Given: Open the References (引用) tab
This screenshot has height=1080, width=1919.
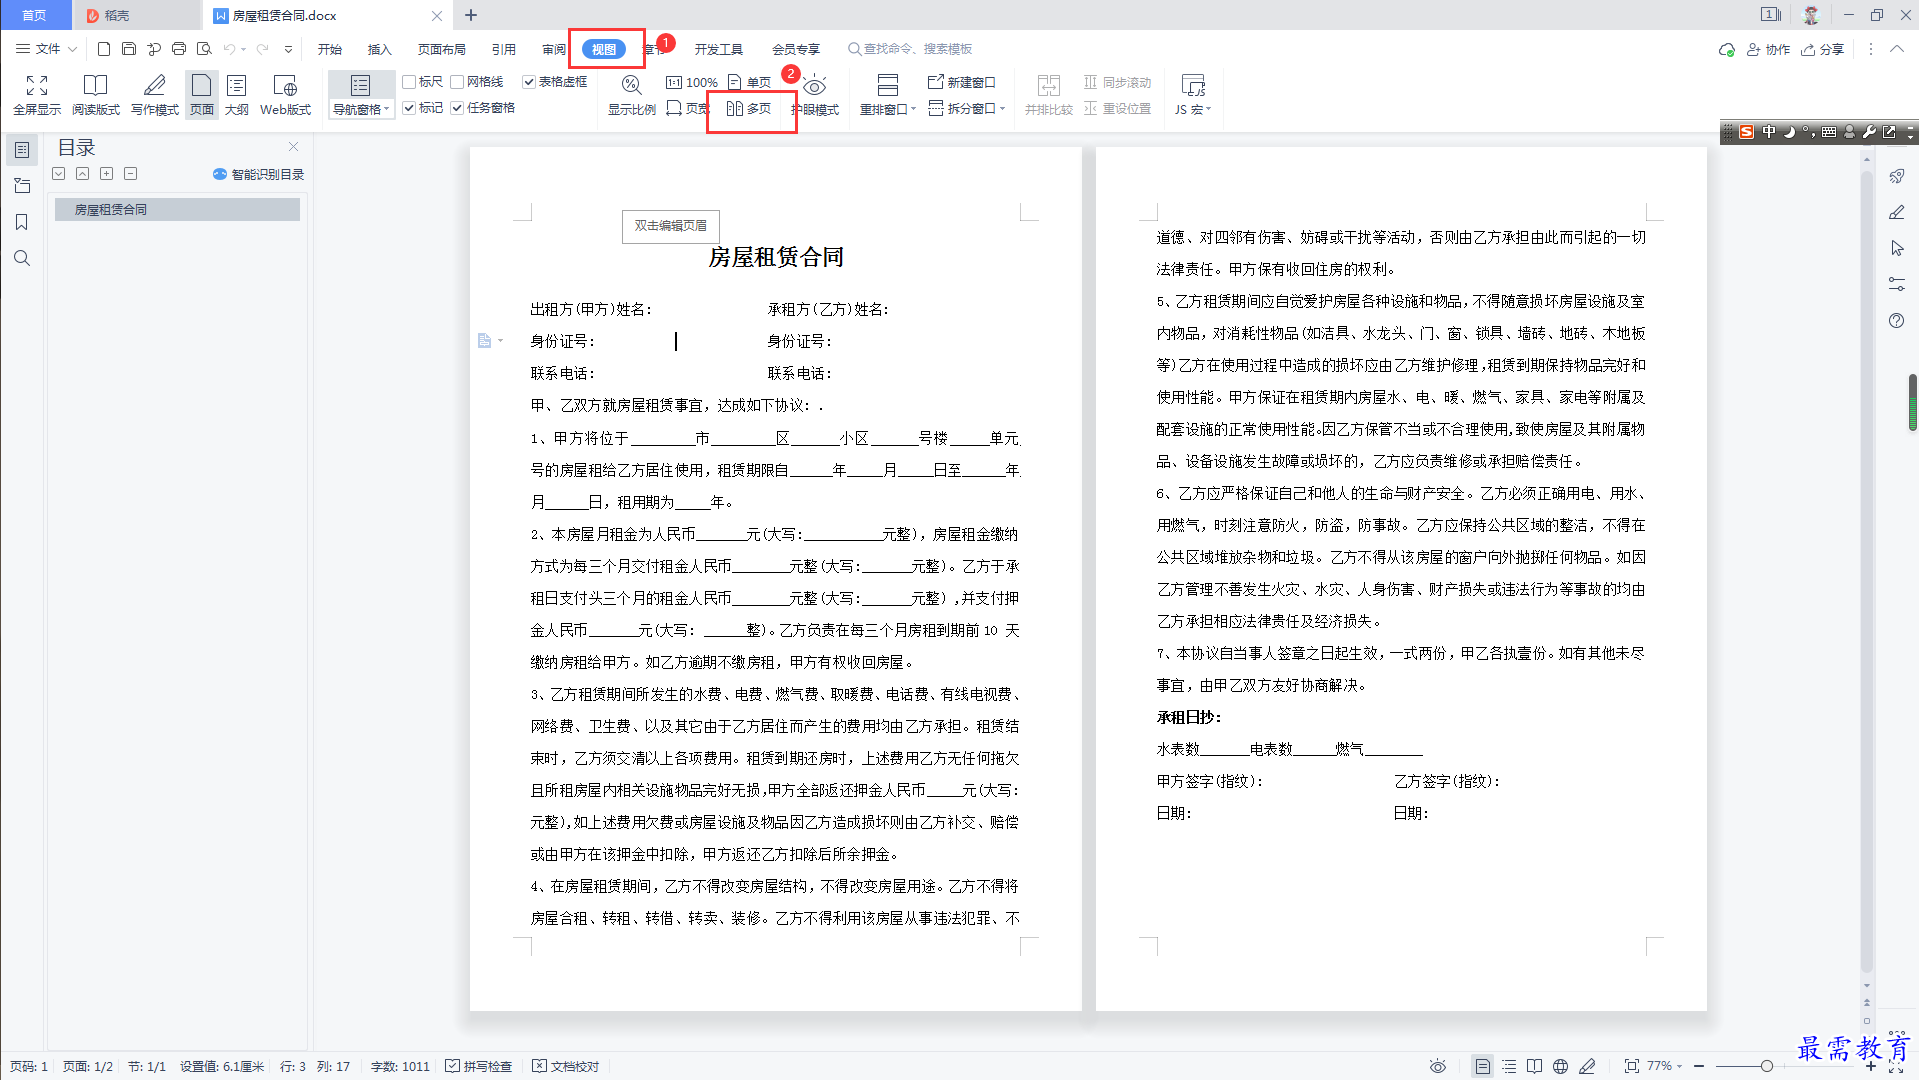Looking at the screenshot, I should 504,49.
